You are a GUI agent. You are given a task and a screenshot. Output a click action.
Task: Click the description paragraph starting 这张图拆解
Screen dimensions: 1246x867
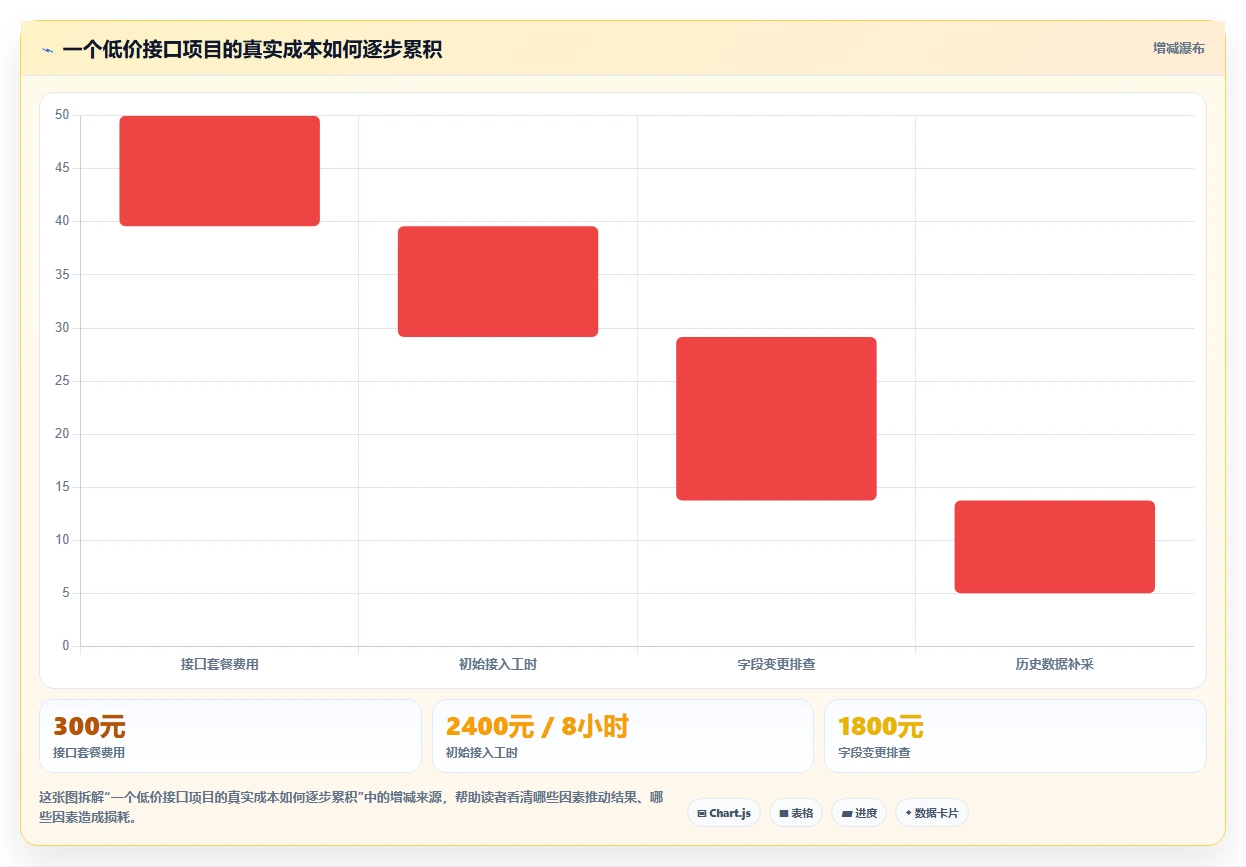pyautogui.click(x=351, y=807)
